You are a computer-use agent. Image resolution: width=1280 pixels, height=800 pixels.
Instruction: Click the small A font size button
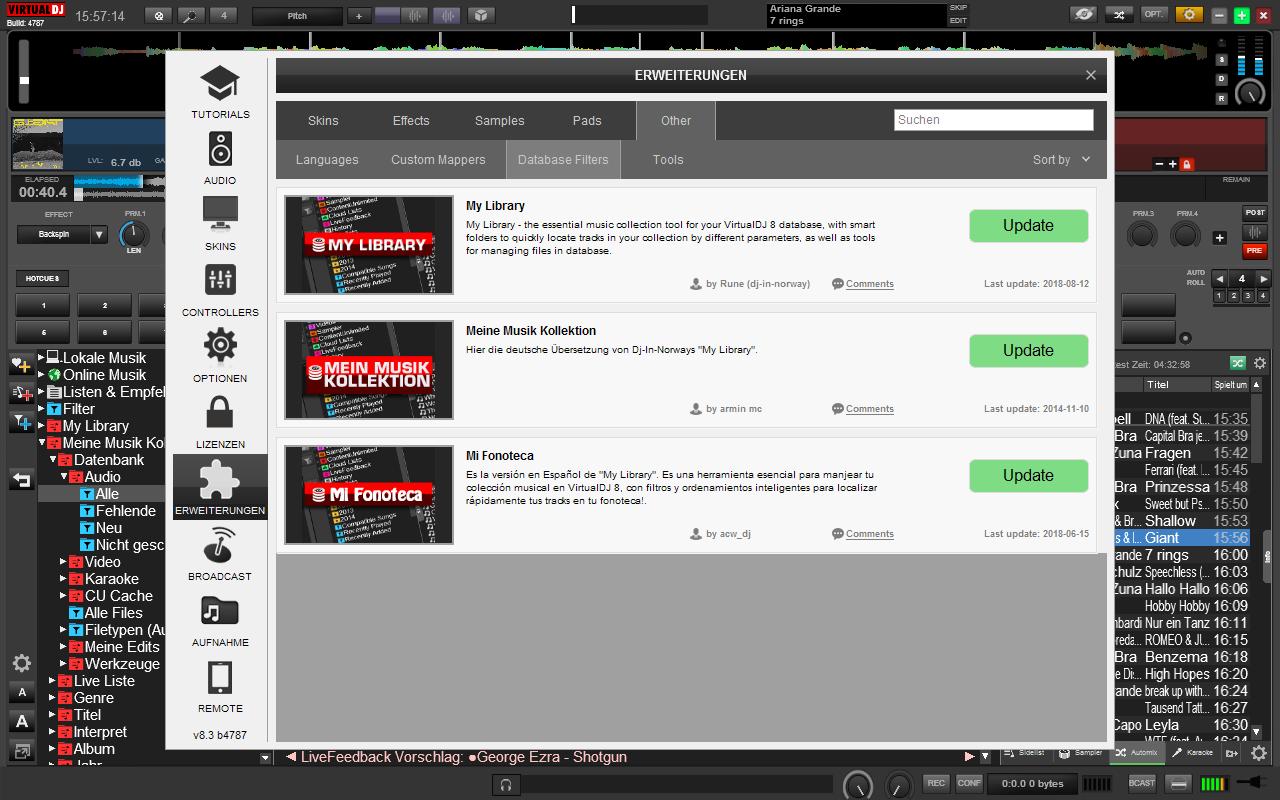point(22,692)
